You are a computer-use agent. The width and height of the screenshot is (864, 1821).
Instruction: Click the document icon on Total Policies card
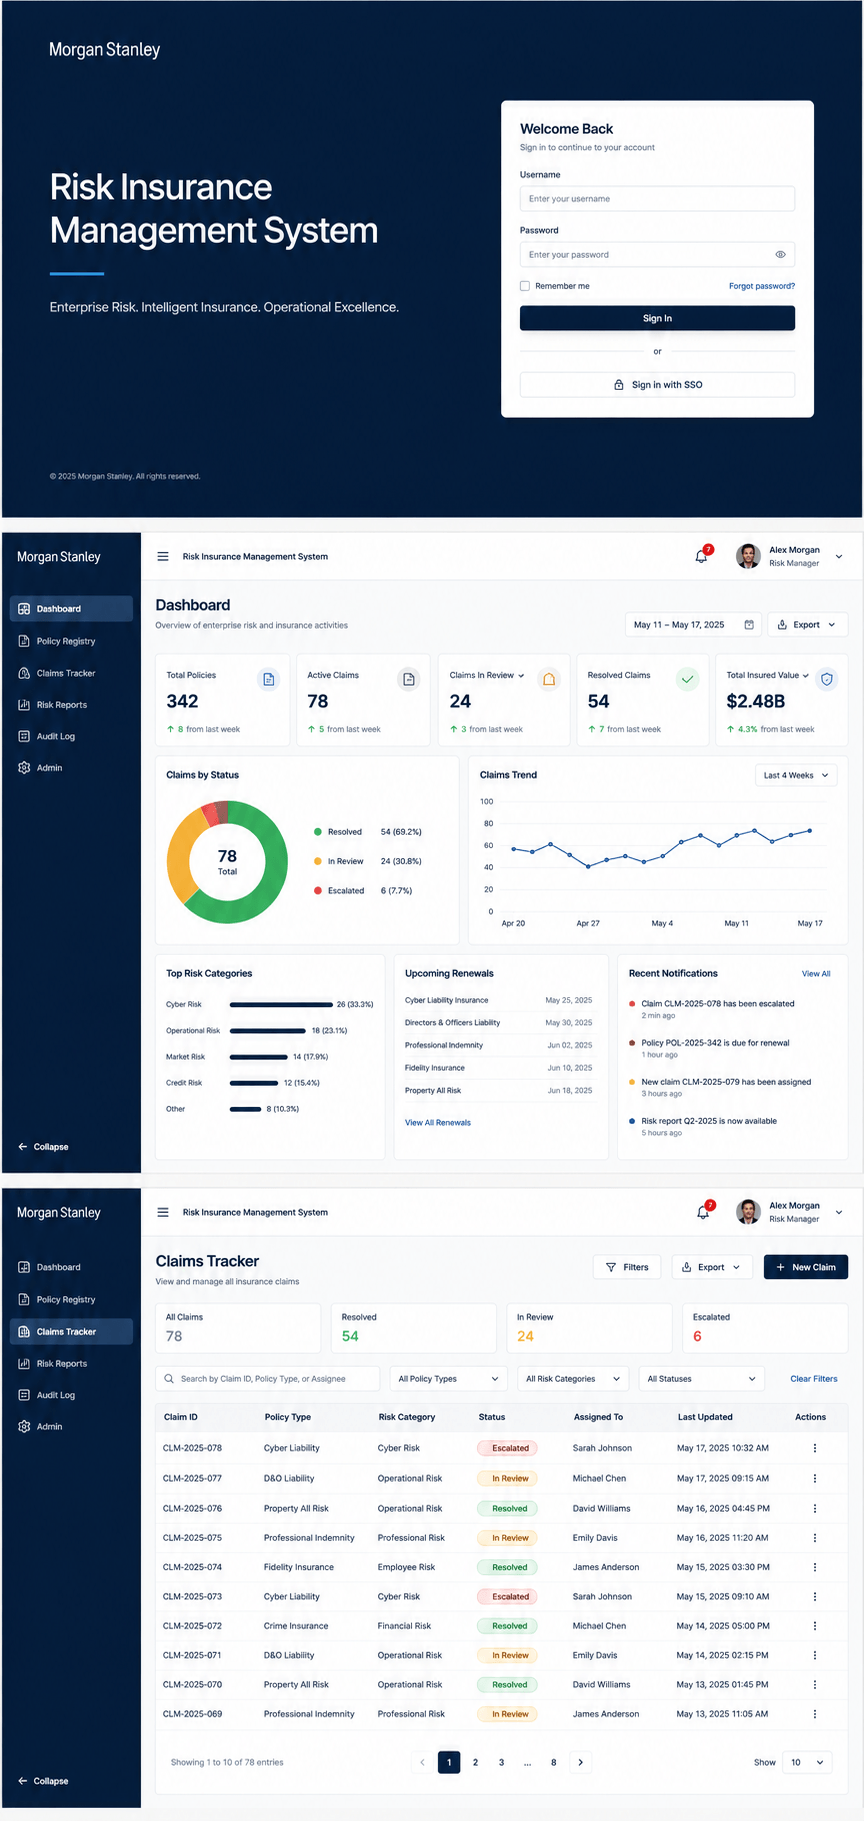point(268,680)
